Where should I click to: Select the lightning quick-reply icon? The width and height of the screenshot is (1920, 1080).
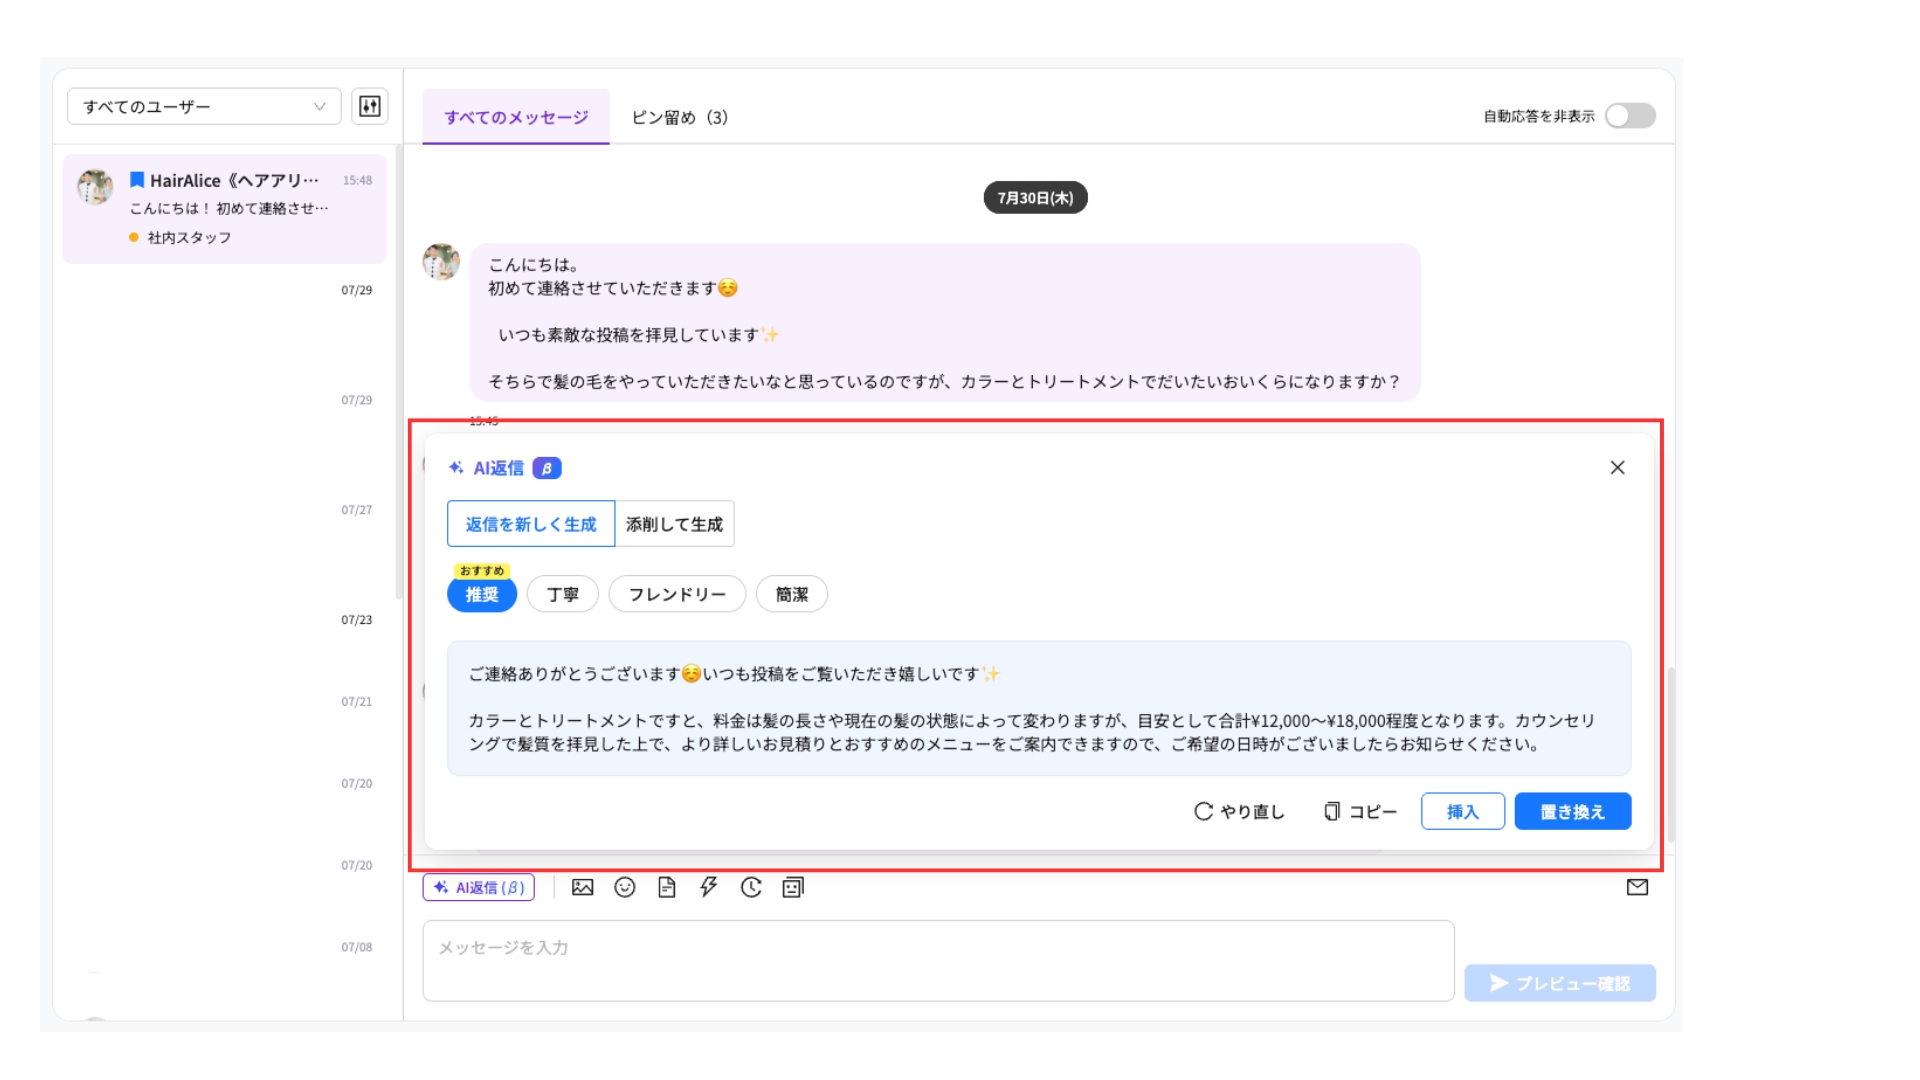(x=709, y=887)
